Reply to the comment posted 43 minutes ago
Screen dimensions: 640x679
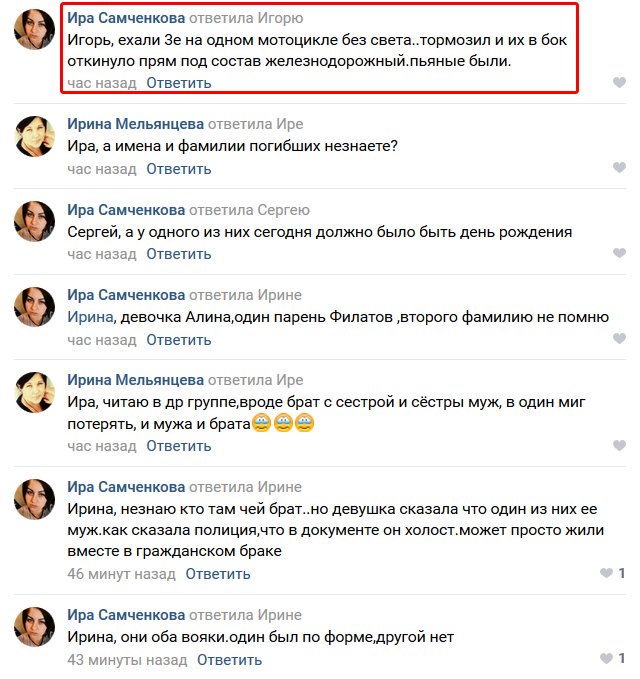pos(229,660)
